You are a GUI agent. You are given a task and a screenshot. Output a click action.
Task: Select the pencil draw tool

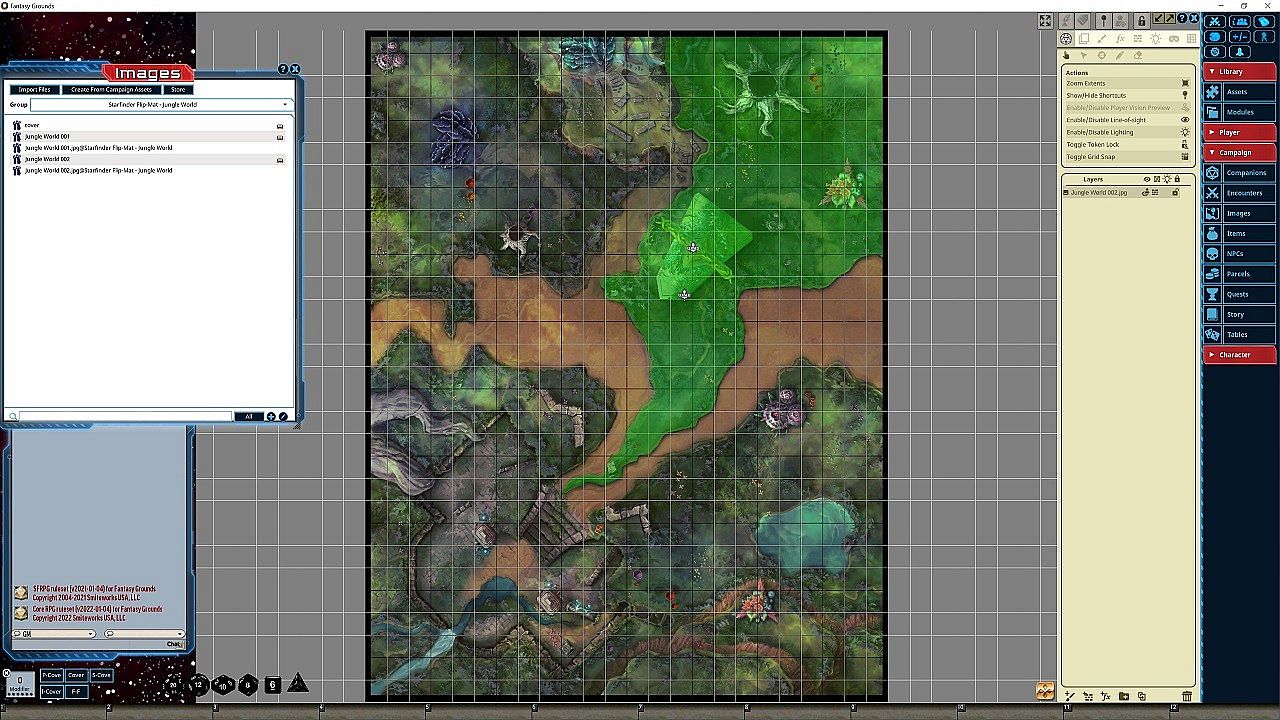coord(1120,56)
